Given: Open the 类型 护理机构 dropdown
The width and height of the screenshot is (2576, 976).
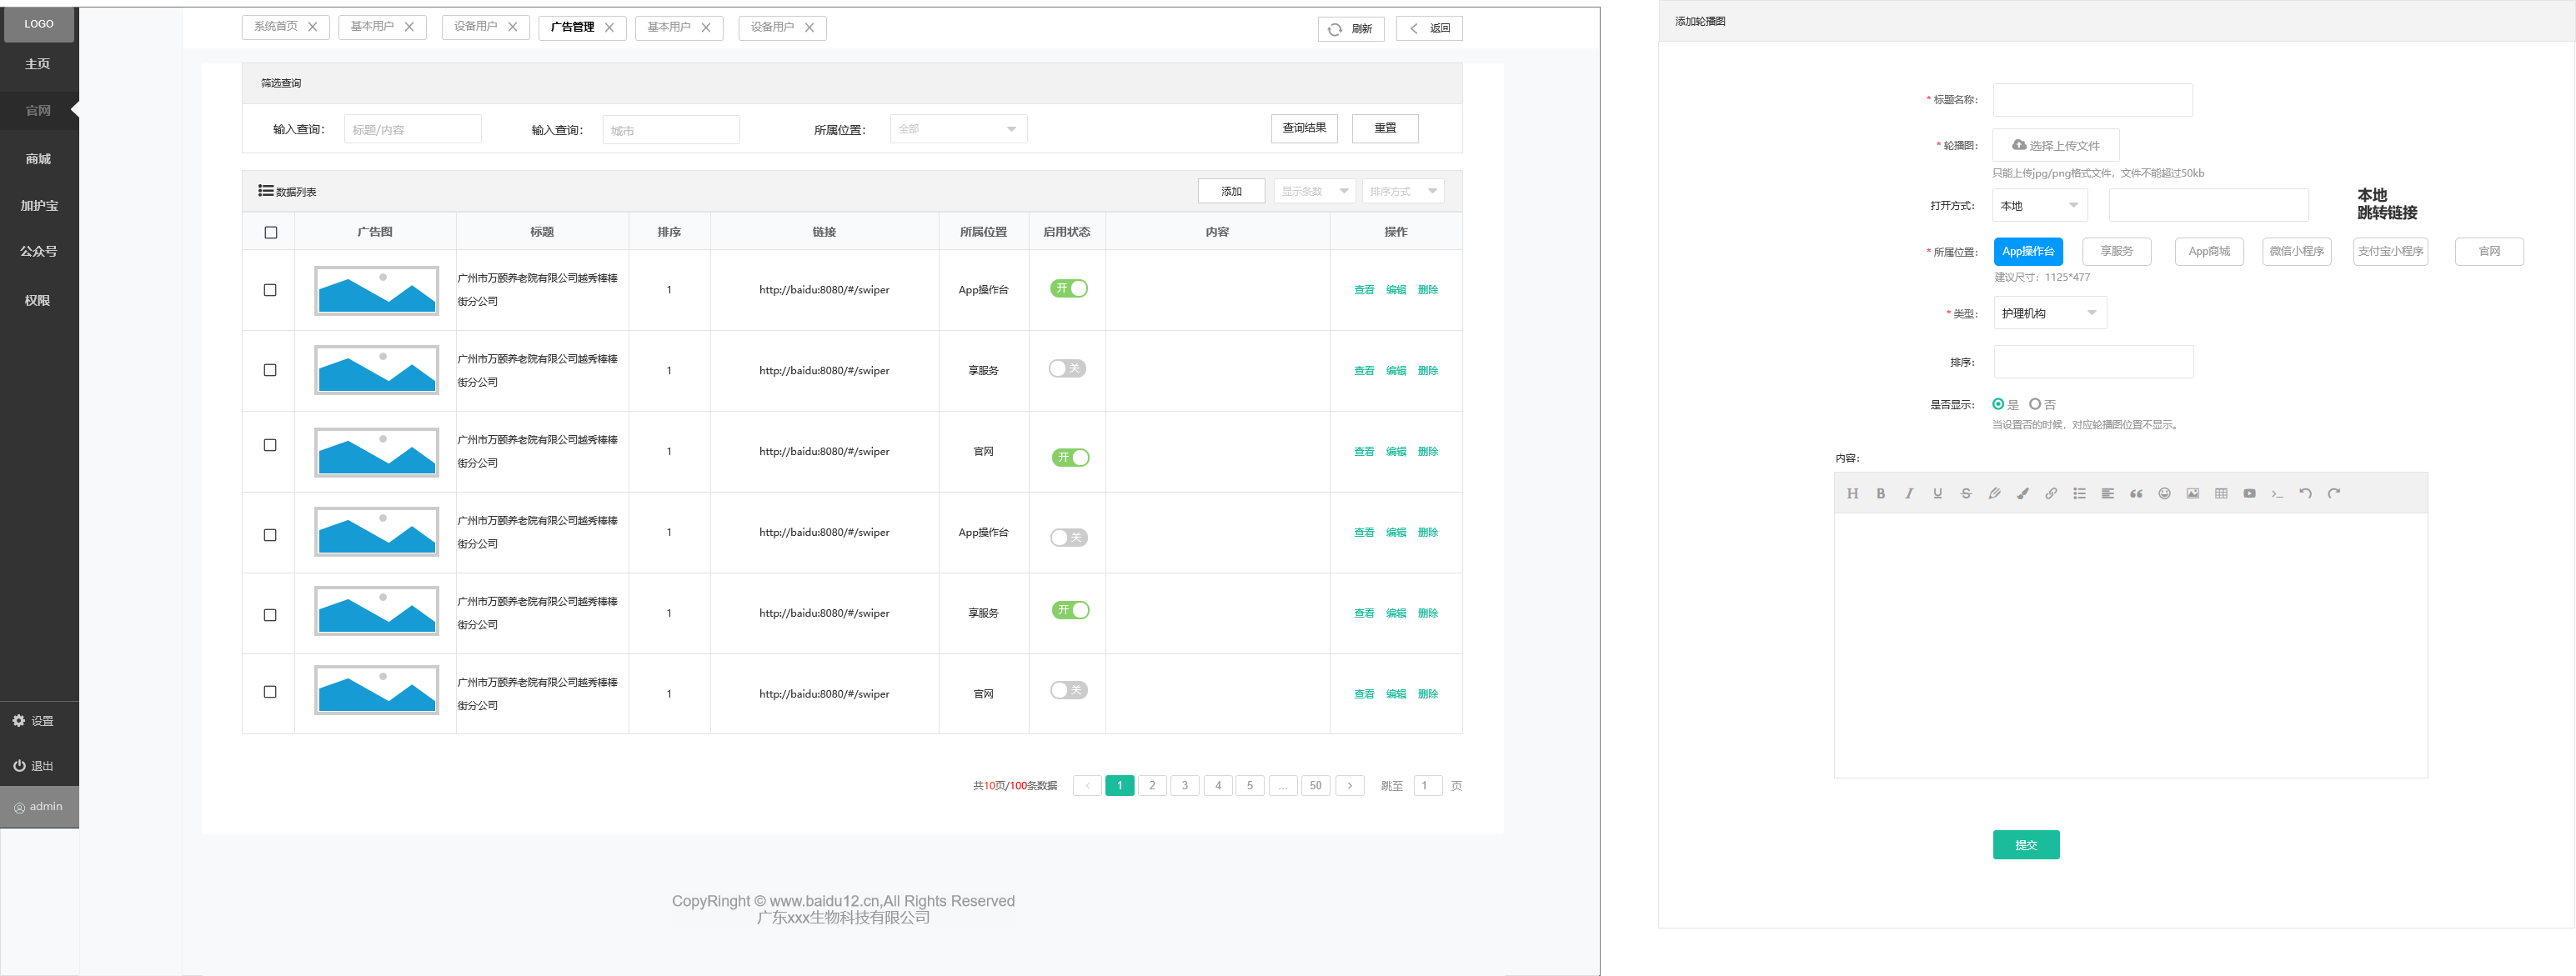Looking at the screenshot, I should (2050, 313).
